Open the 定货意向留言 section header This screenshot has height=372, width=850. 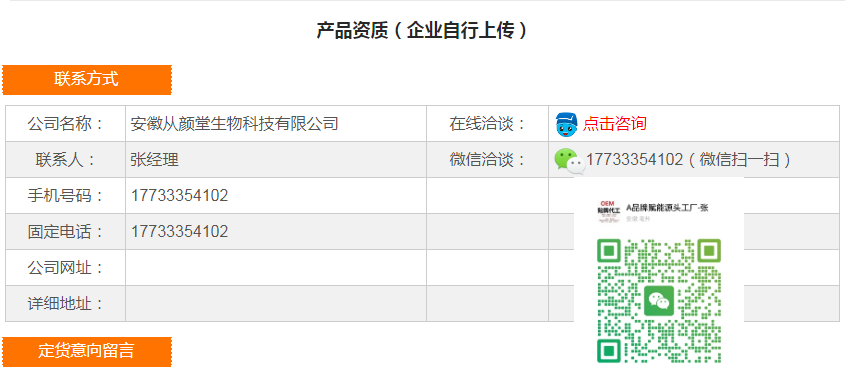[x=87, y=351]
